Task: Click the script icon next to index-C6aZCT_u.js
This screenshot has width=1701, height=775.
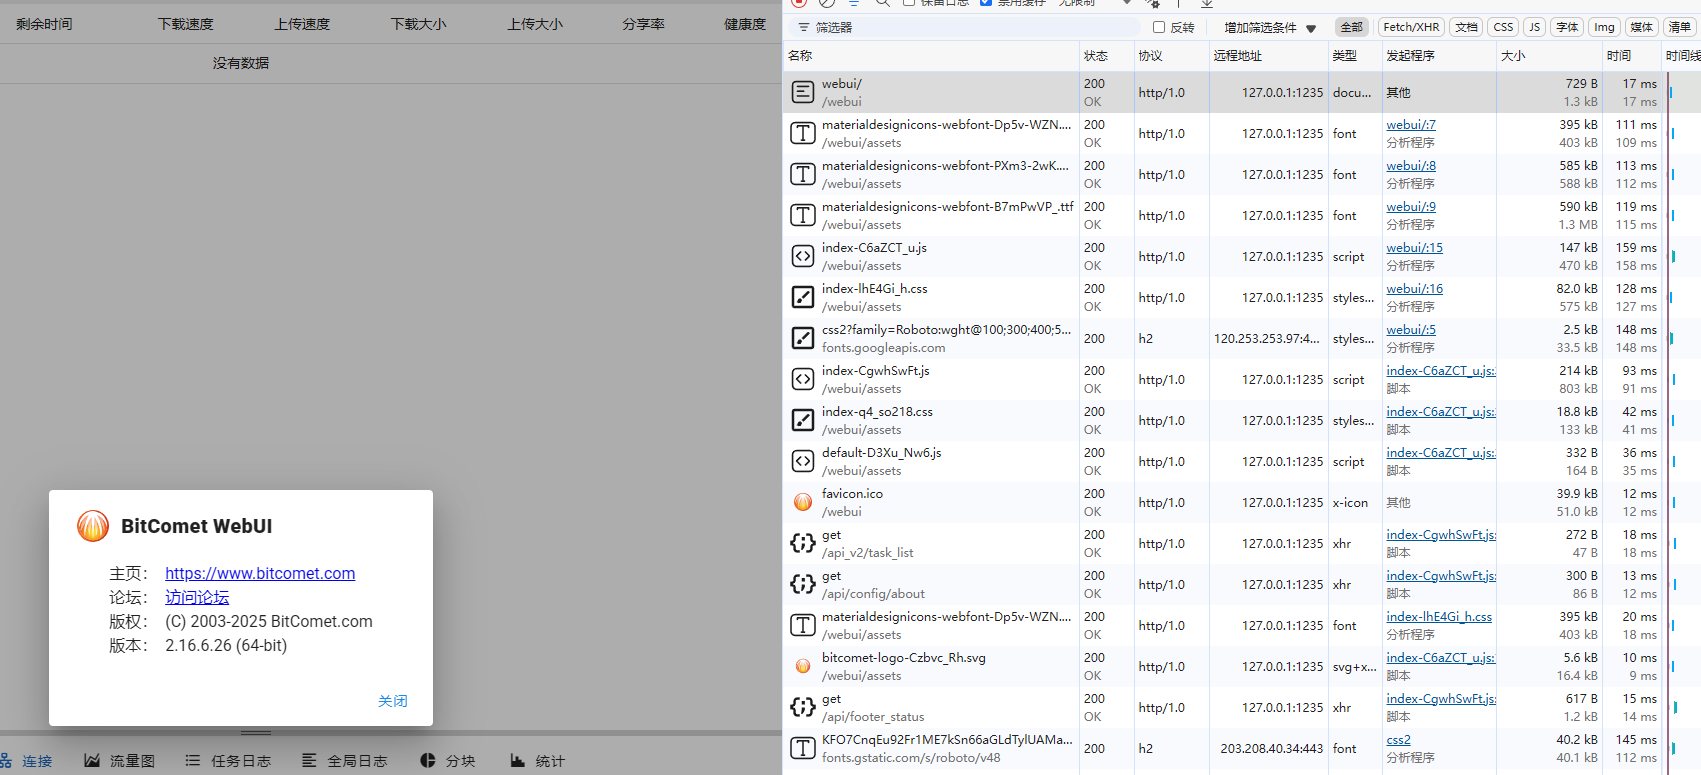Action: (x=802, y=256)
